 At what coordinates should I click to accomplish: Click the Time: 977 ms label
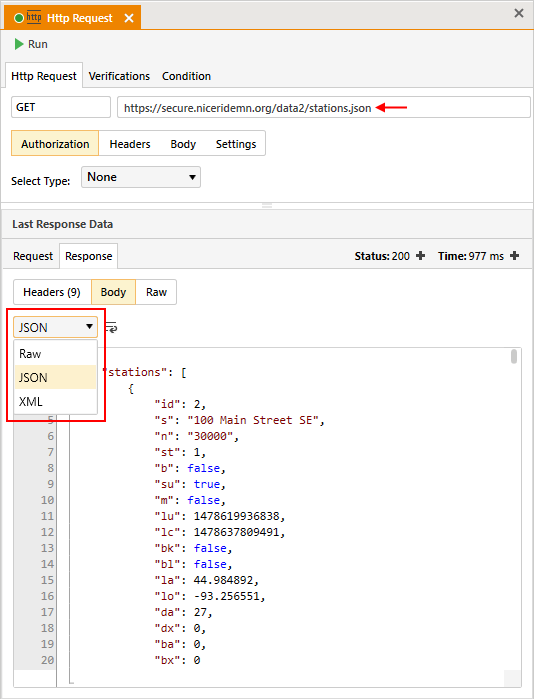pos(471,256)
